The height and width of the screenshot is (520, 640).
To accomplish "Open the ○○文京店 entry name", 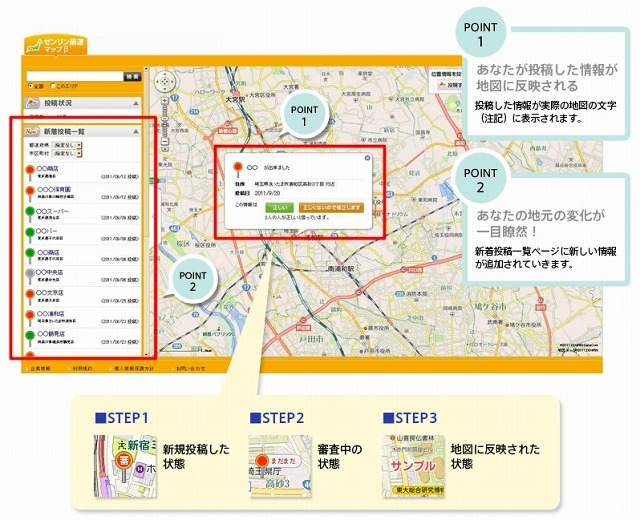I will pos(49,293).
